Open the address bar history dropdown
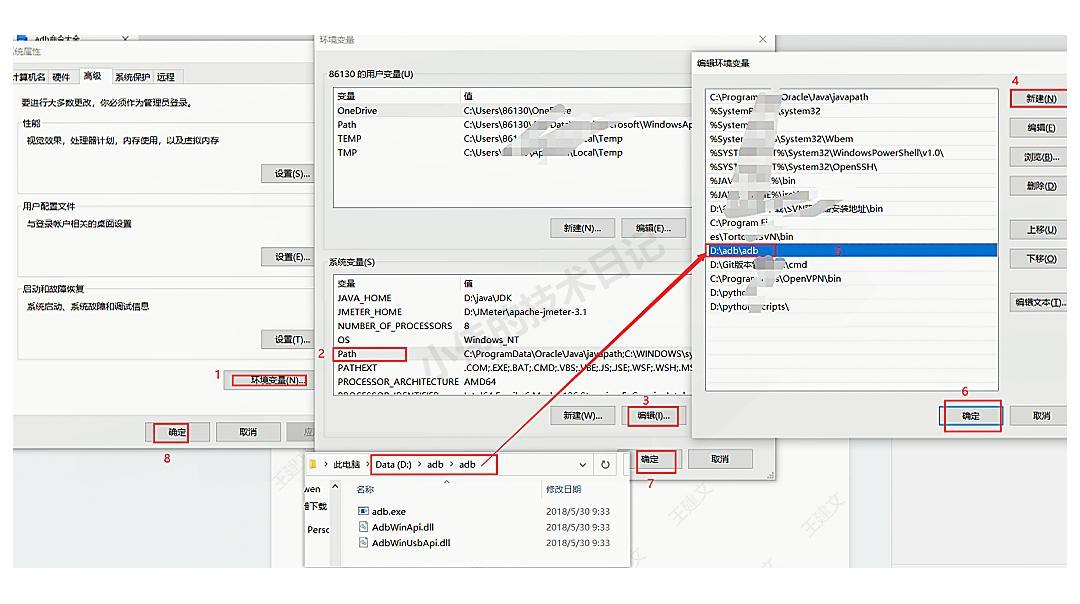Screen dimensions: 1080x604 pyautogui.click(x=583, y=465)
